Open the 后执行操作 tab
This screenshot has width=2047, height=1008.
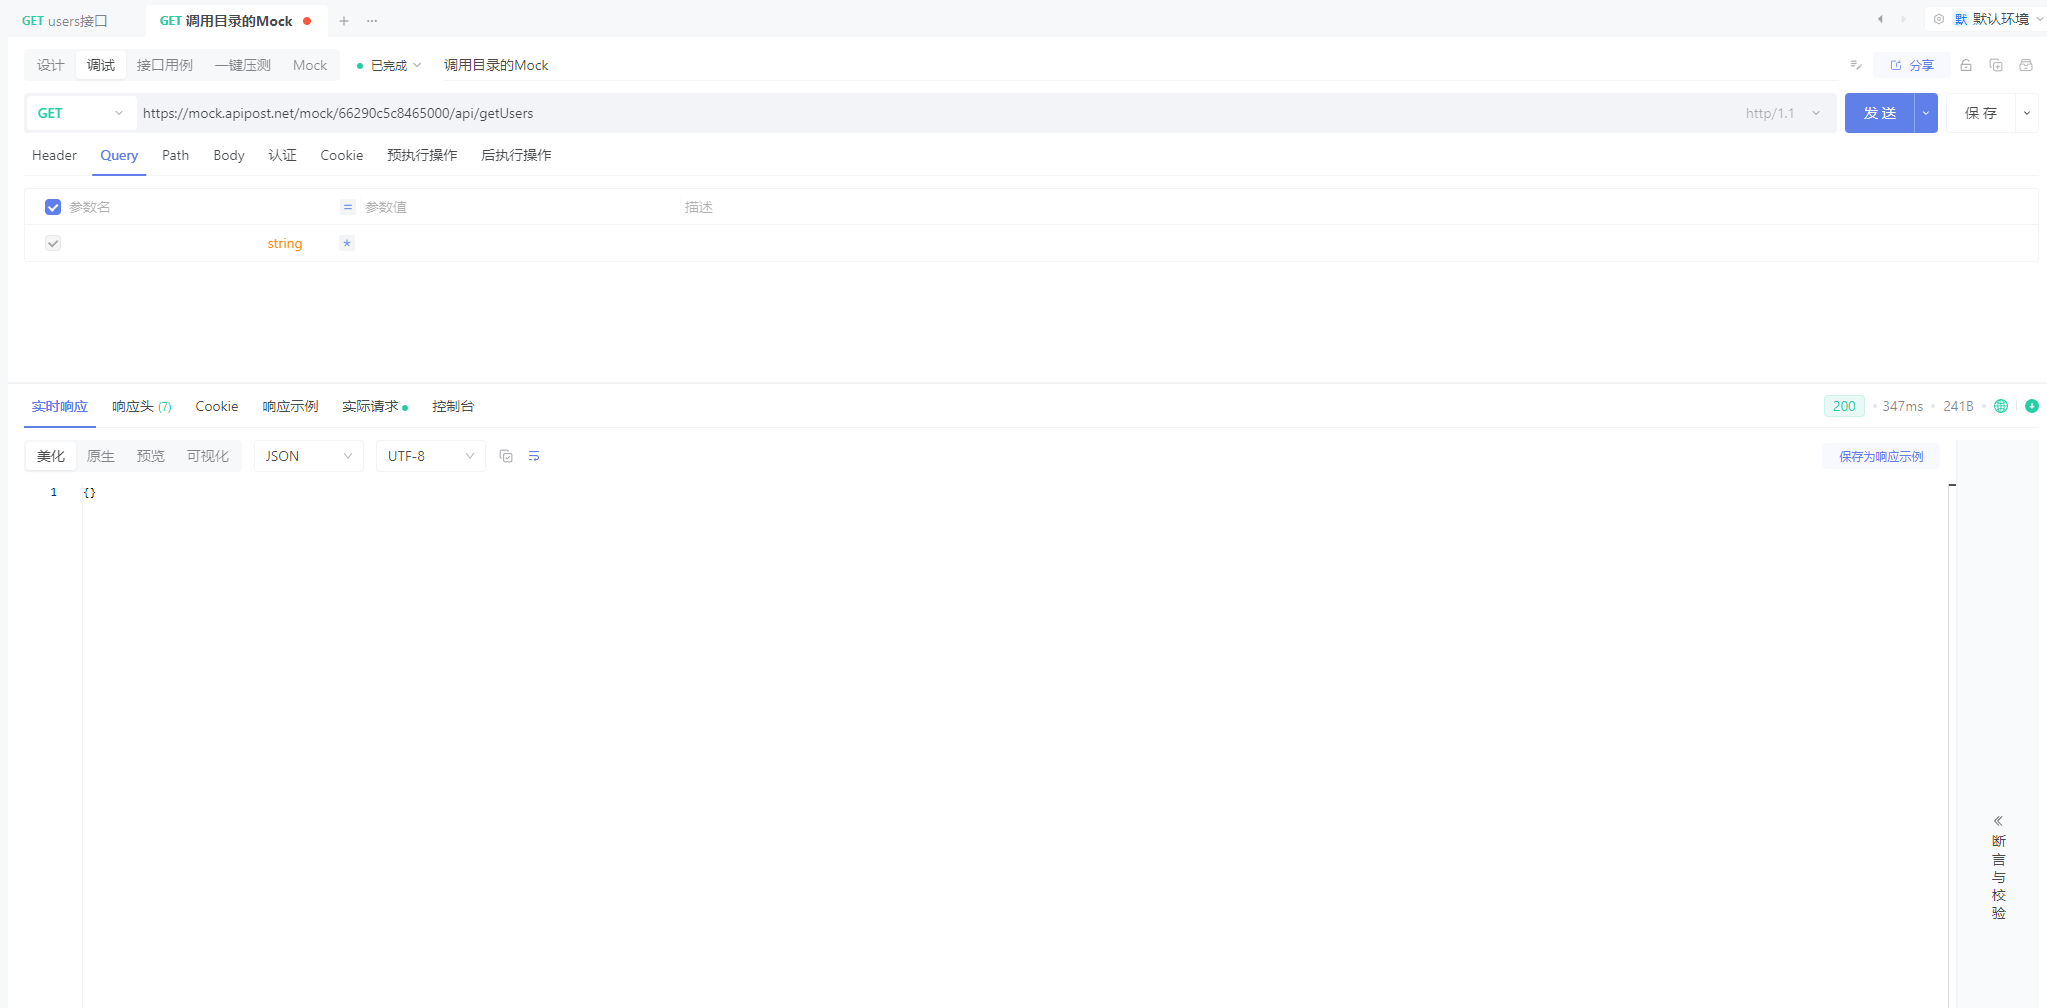pyautogui.click(x=516, y=155)
